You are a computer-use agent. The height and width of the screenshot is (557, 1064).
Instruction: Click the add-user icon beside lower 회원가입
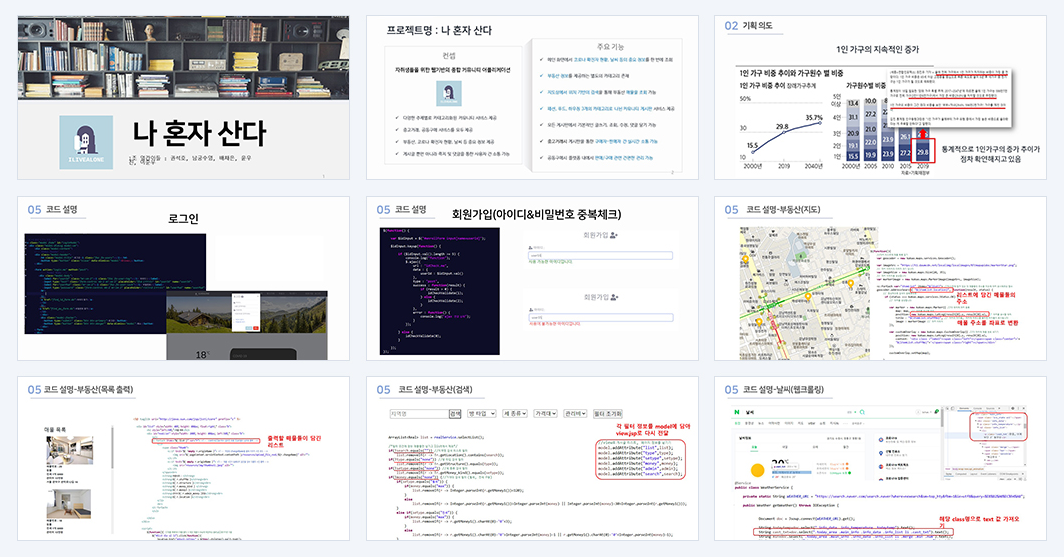613,297
